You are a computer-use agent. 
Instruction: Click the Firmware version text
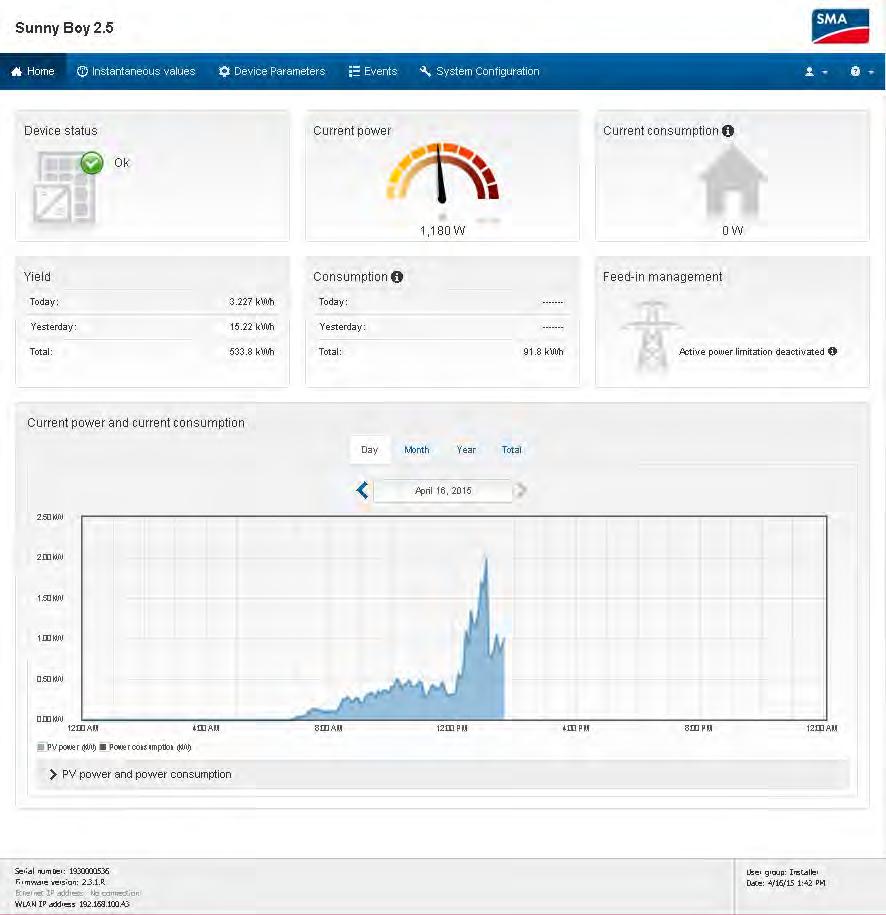pyautogui.click(x=60, y=882)
